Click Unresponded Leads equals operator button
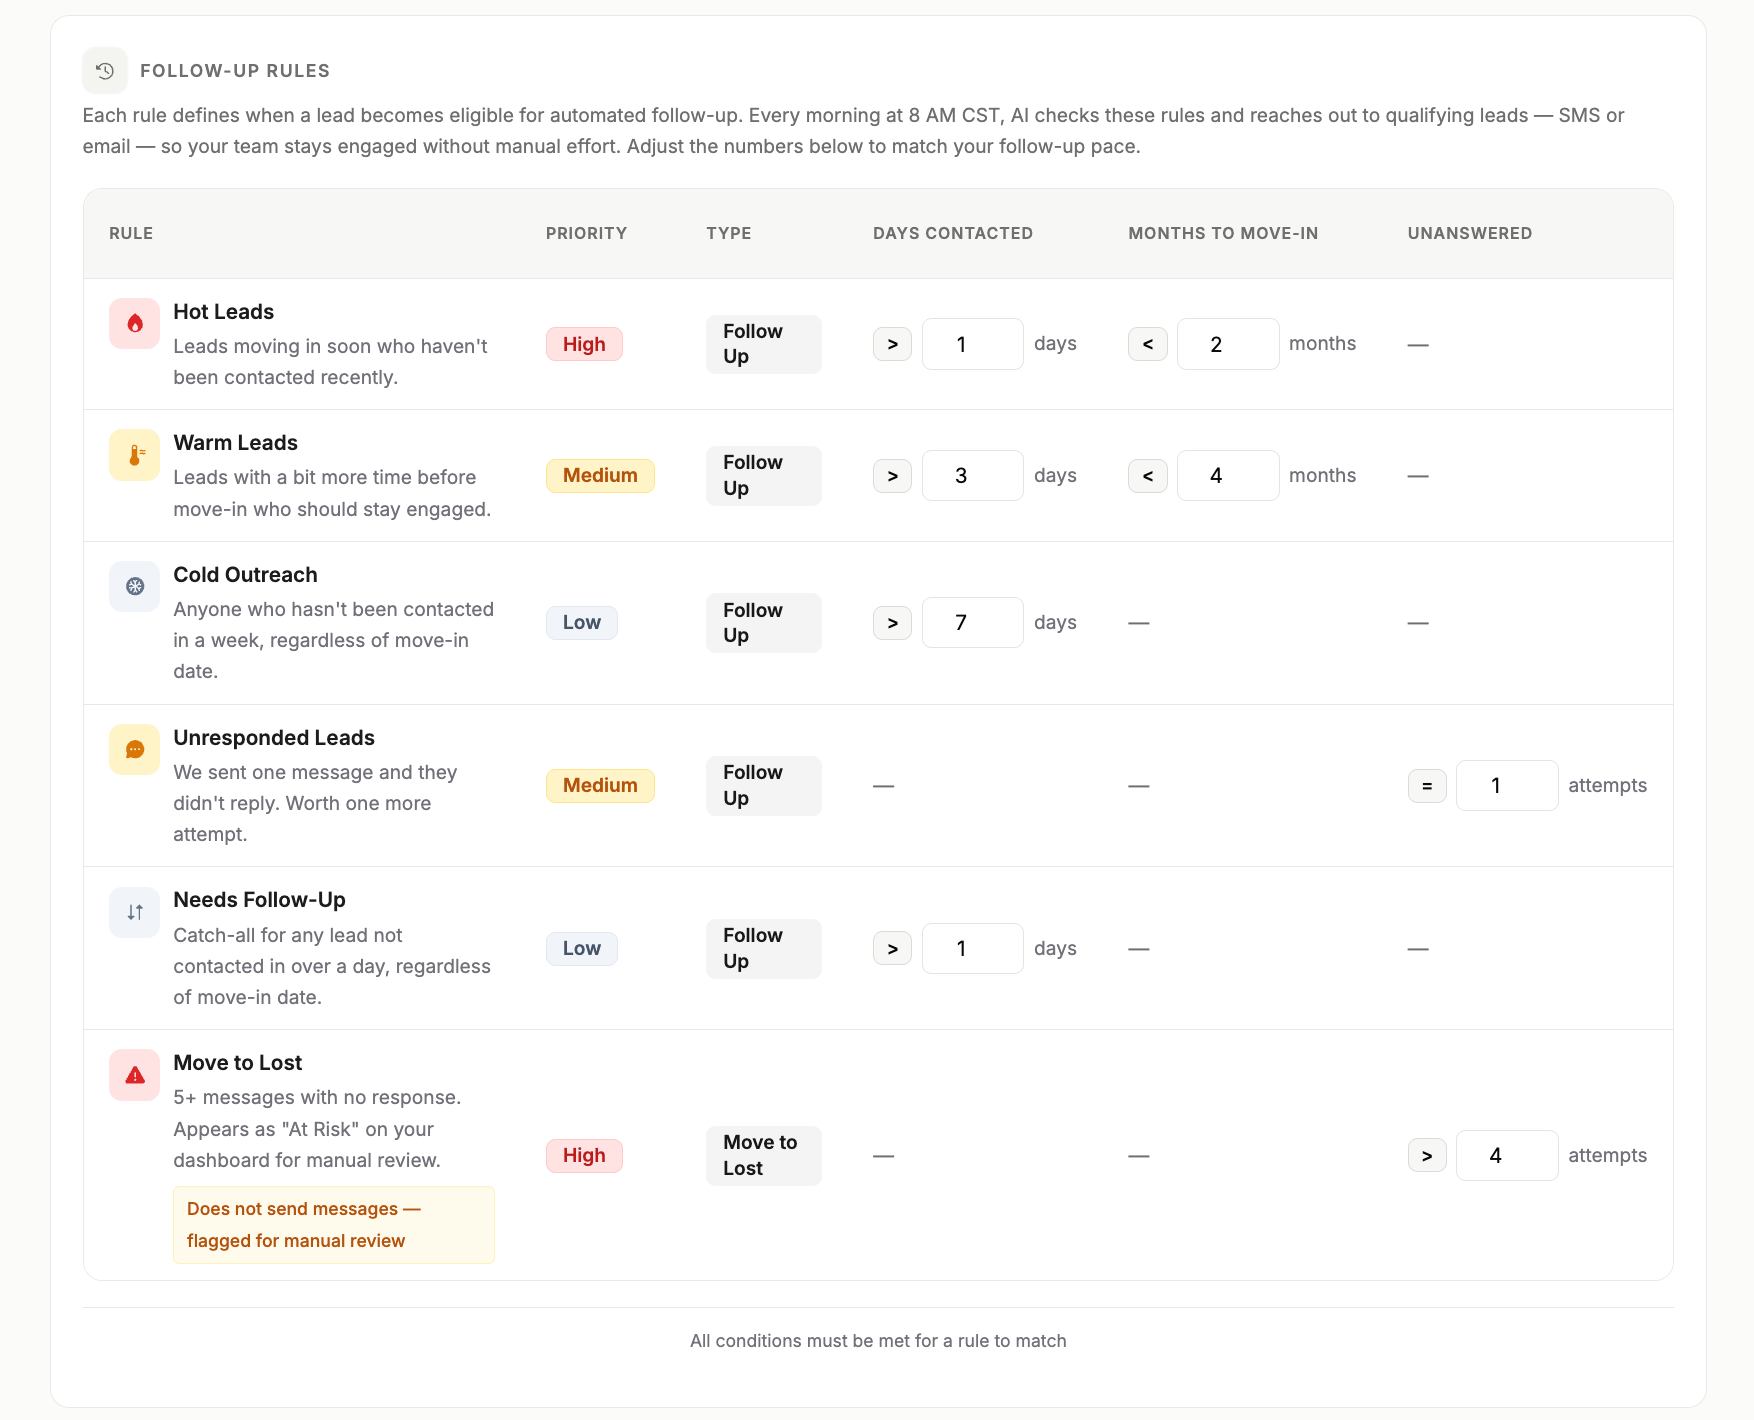Screen dimensions: 1754x1420 [1427, 786]
